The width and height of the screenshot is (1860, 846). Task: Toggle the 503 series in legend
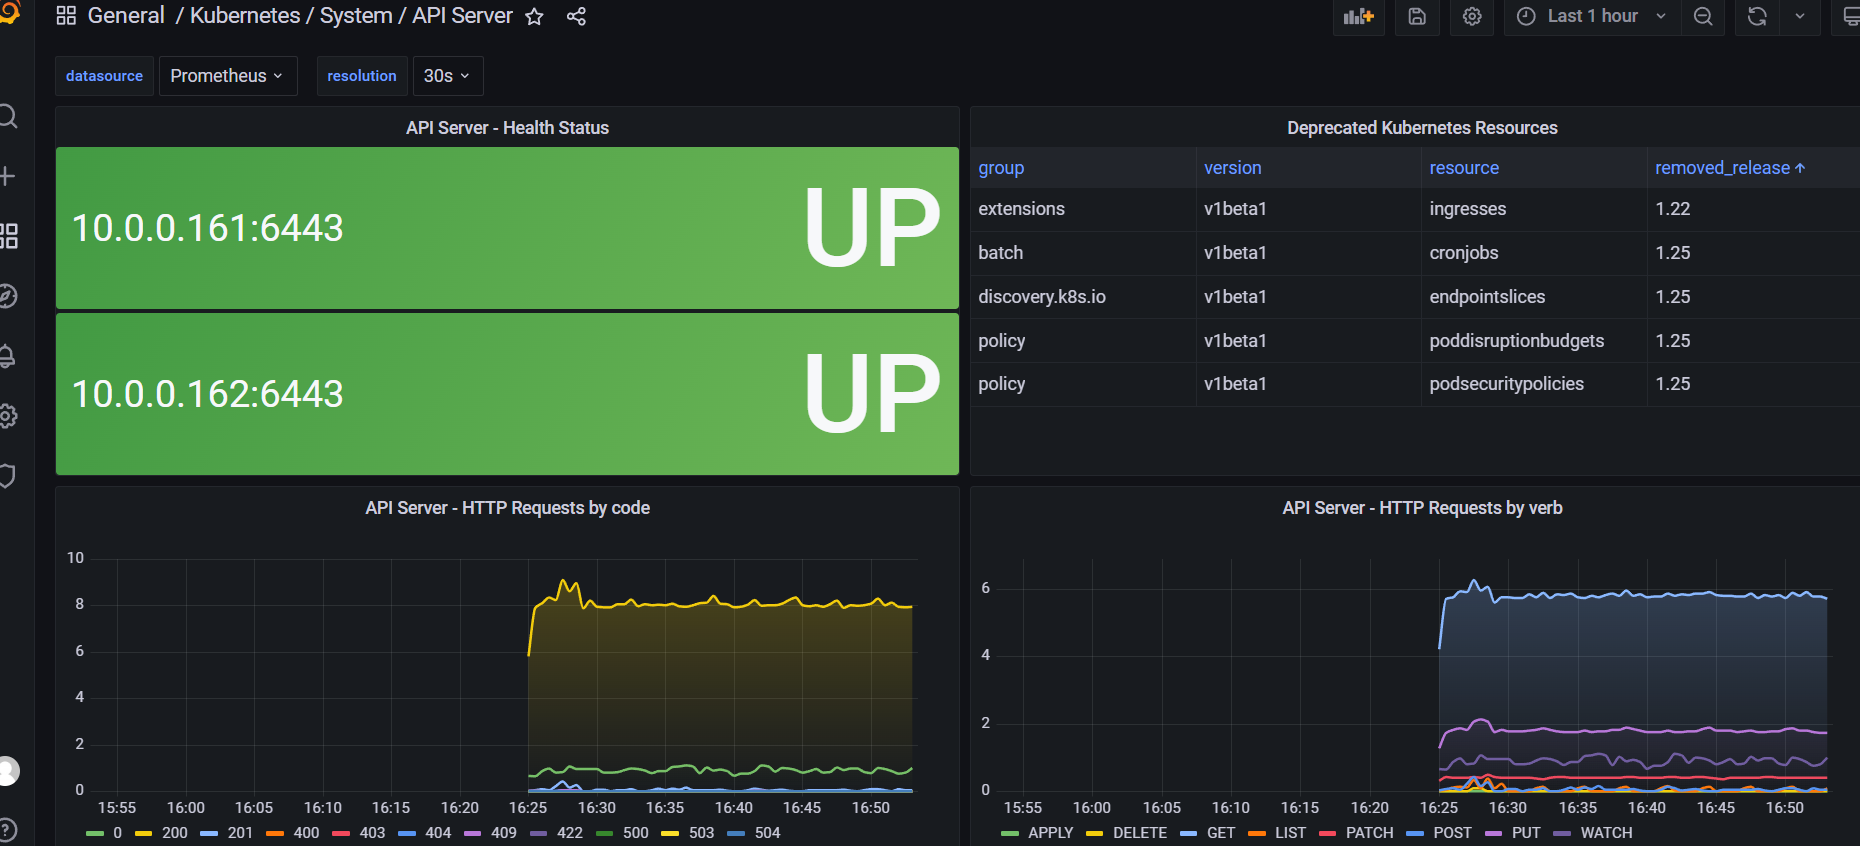[x=702, y=833]
